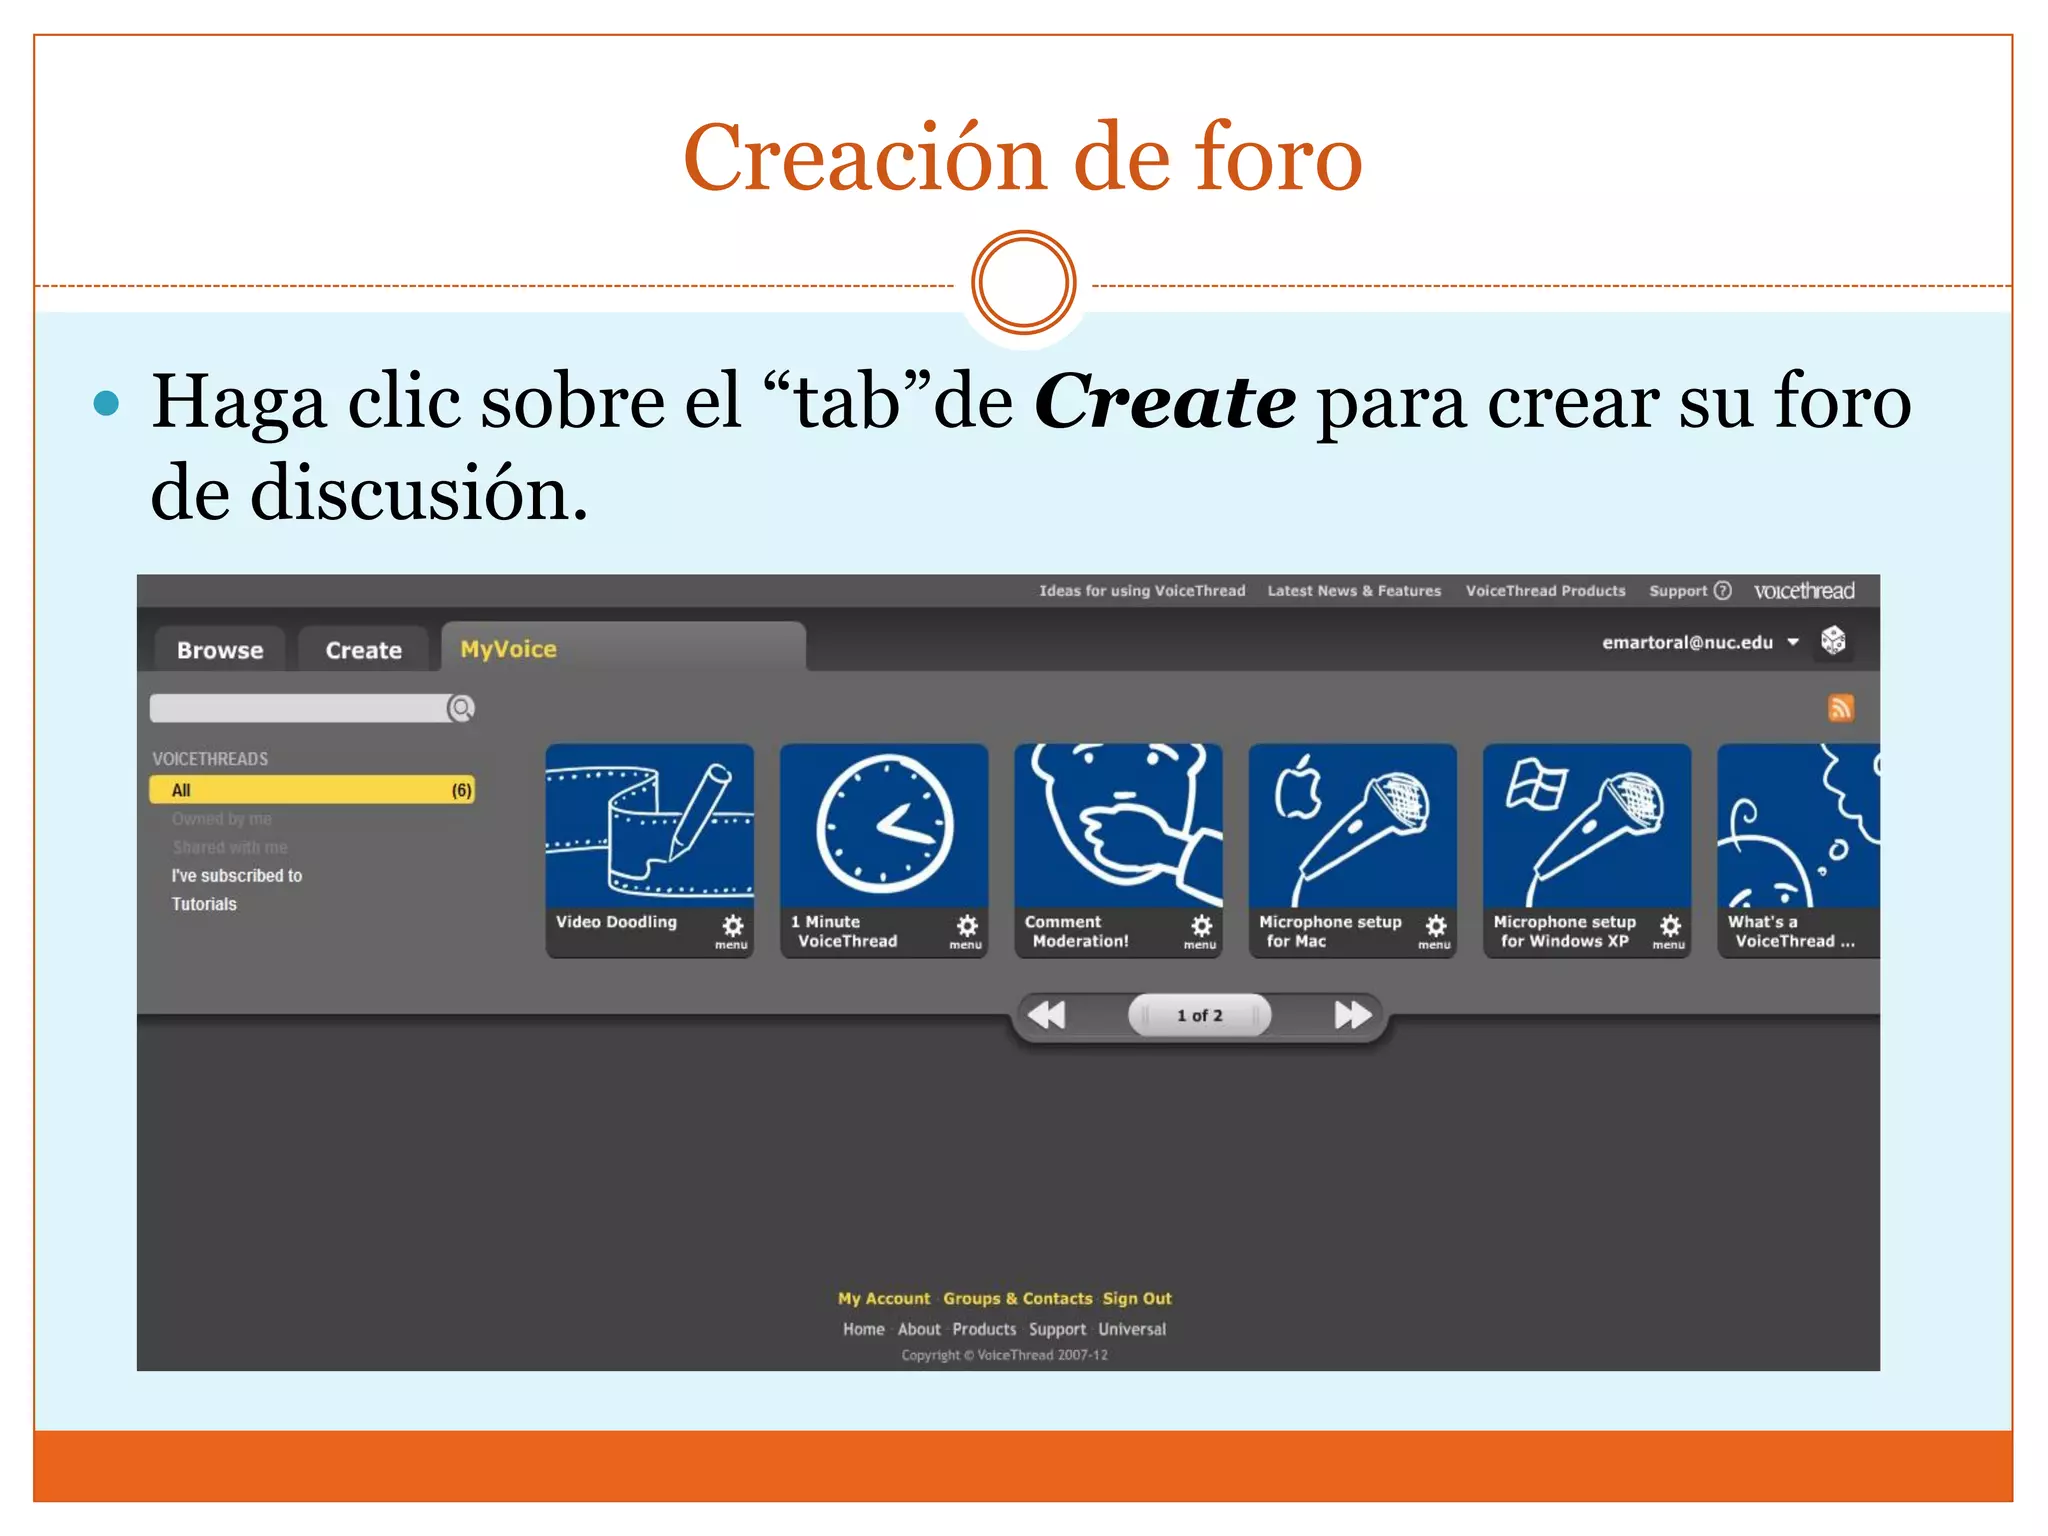
Task: Open the footer Universal link
Action: point(1132,1329)
